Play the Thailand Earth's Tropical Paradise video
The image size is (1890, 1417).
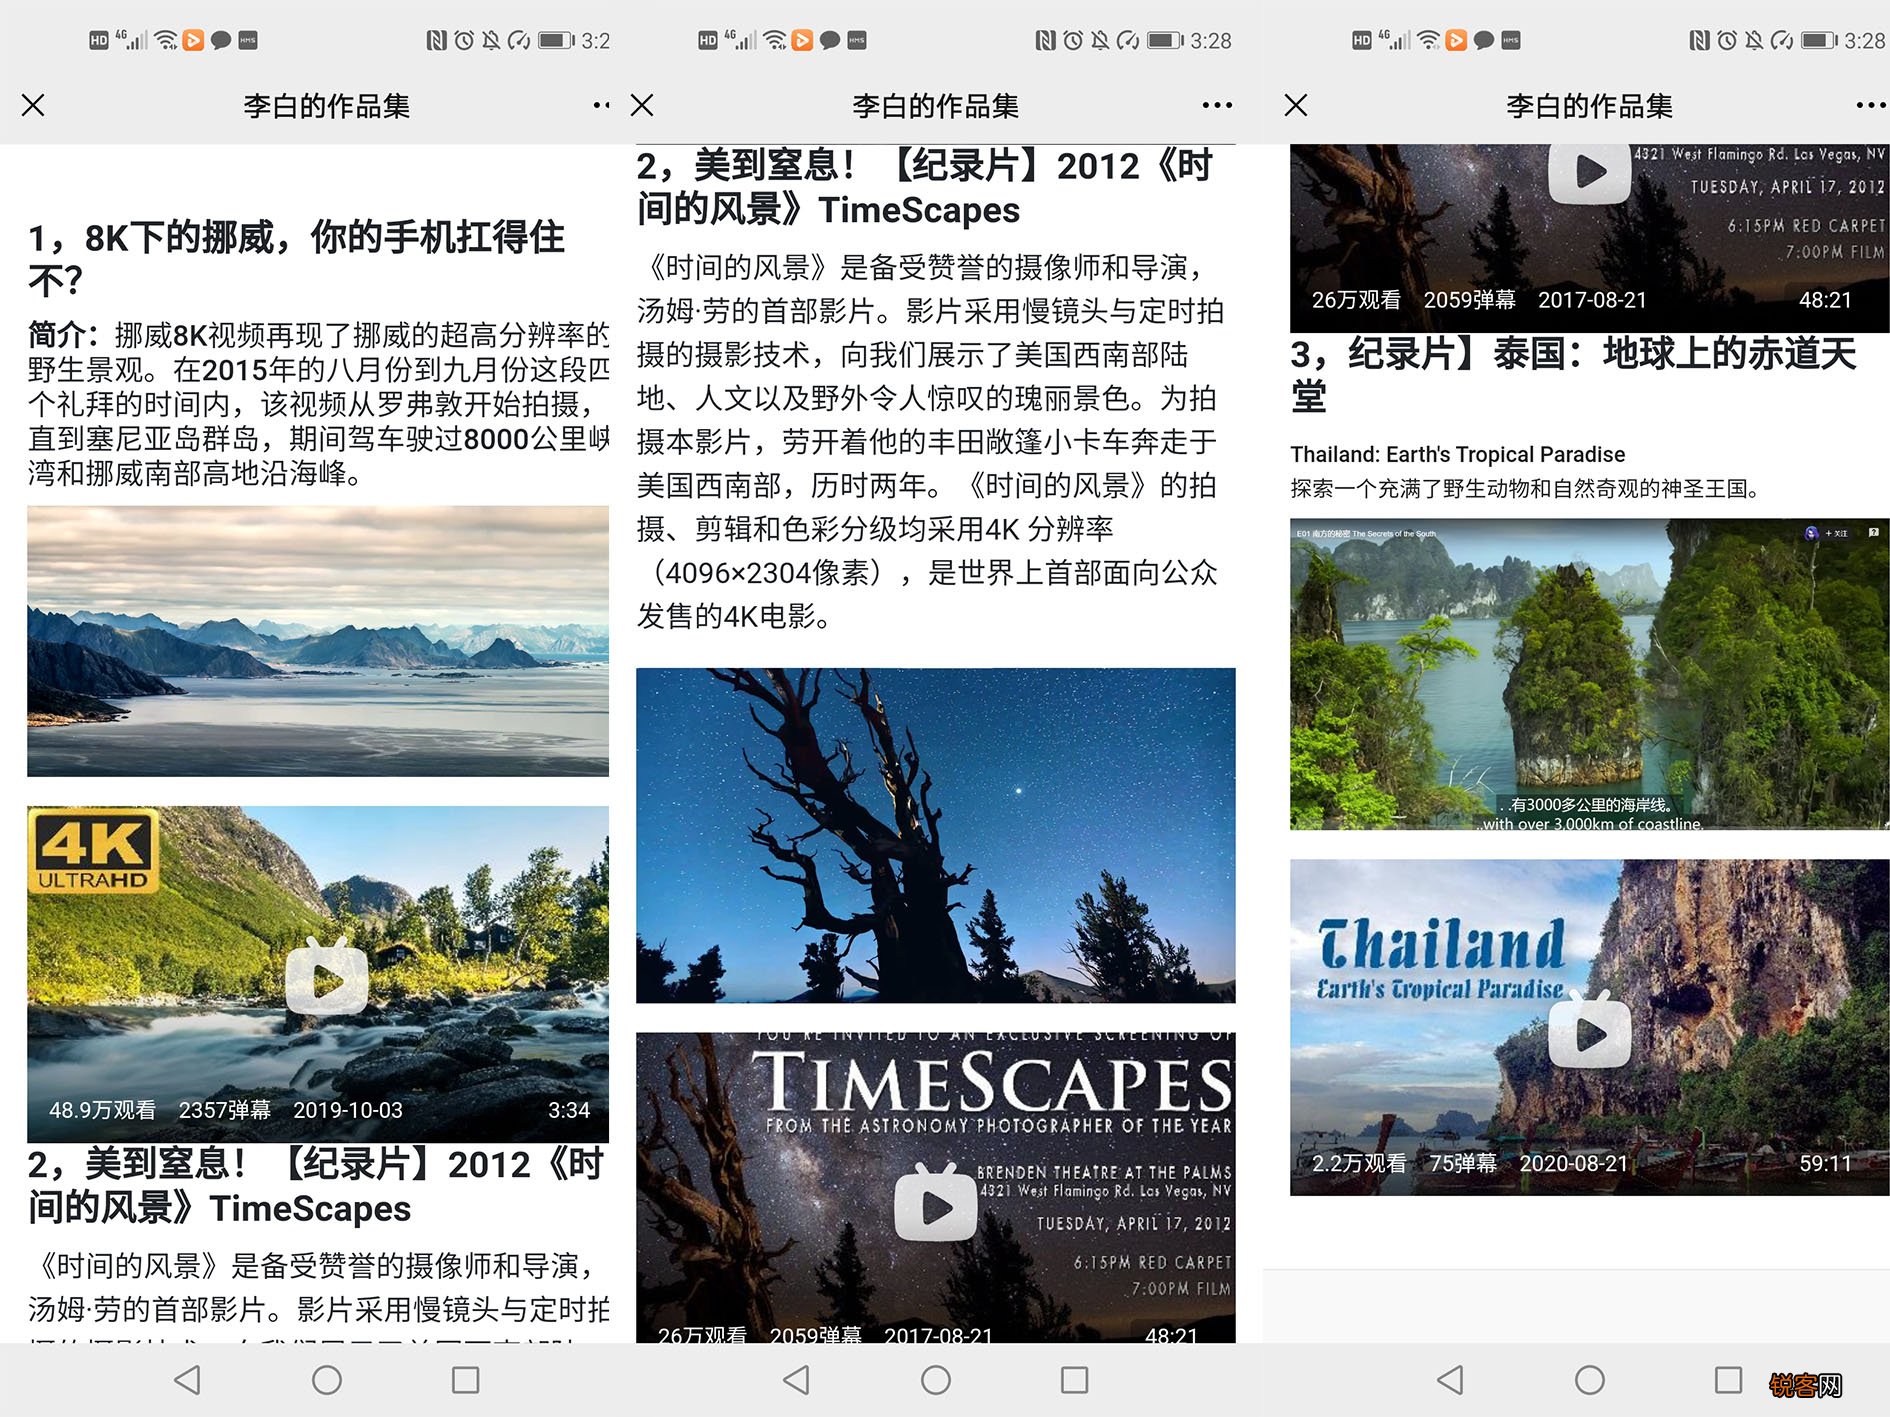point(1589,1031)
